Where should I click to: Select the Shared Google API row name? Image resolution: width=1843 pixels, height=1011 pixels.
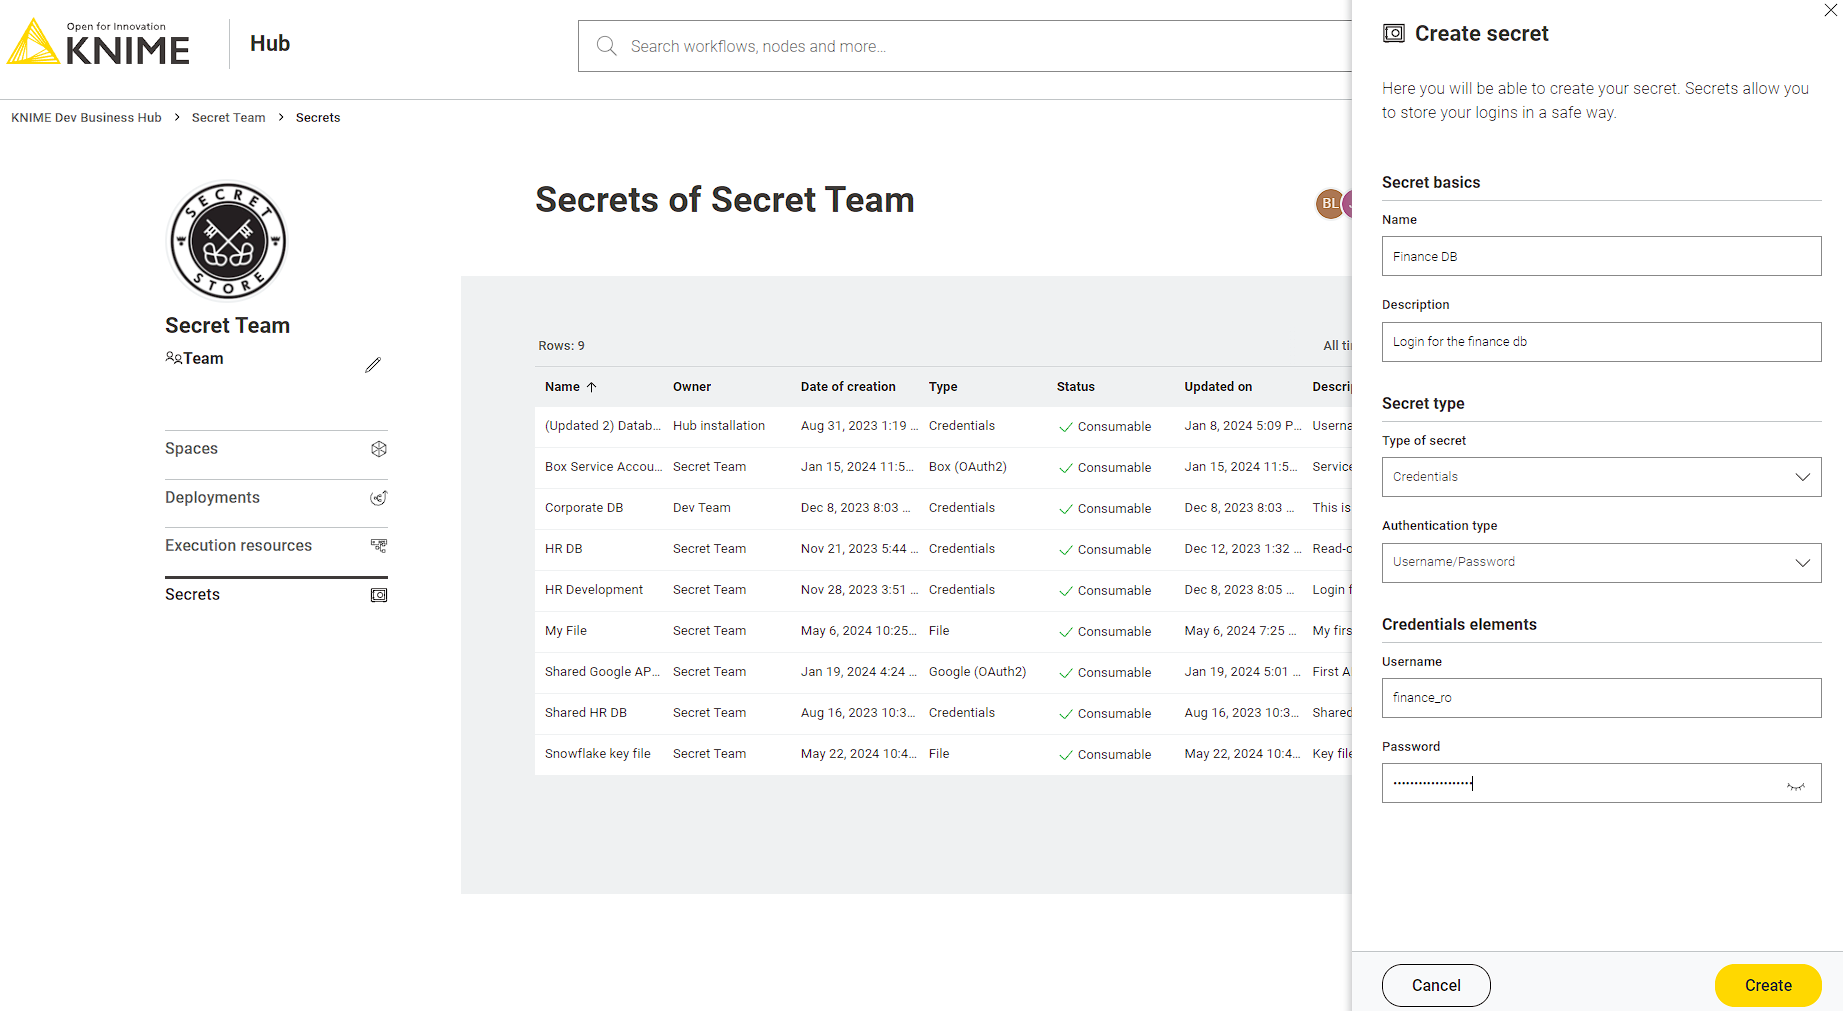coord(602,672)
